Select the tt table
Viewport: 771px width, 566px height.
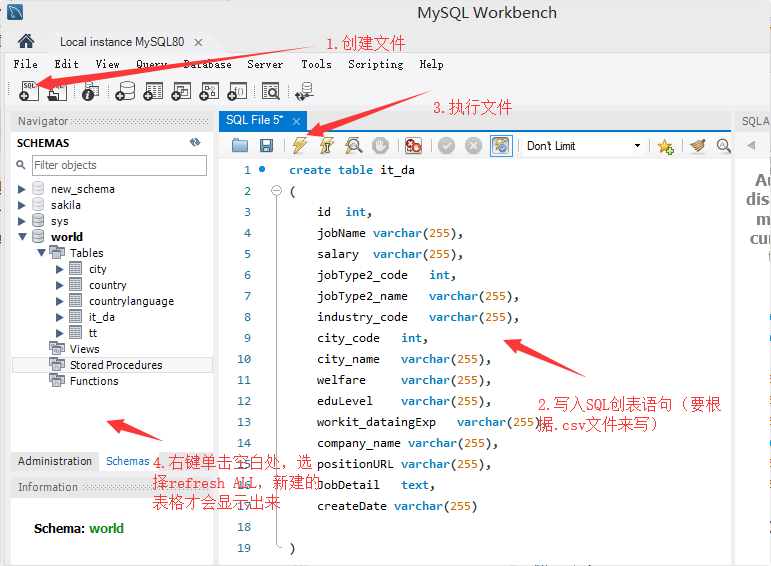click(93, 333)
